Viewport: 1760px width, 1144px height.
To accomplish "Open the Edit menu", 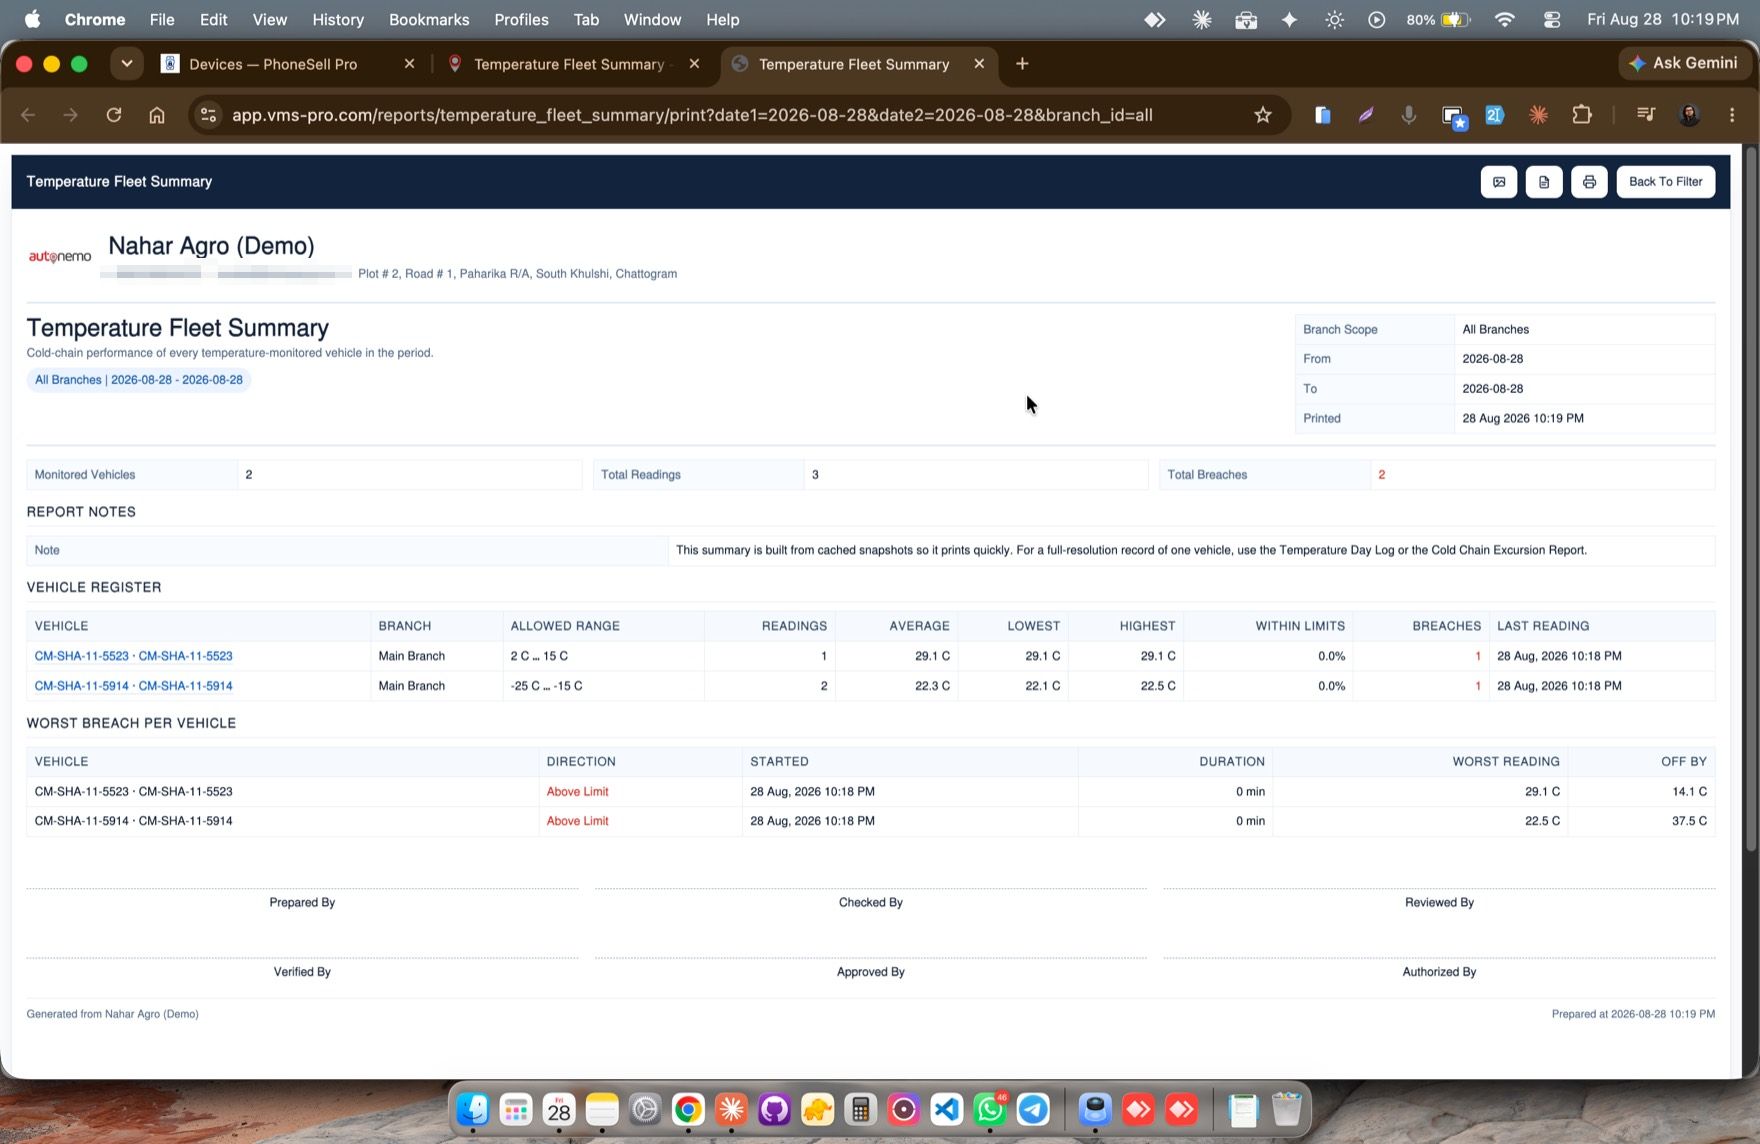I will [213, 19].
